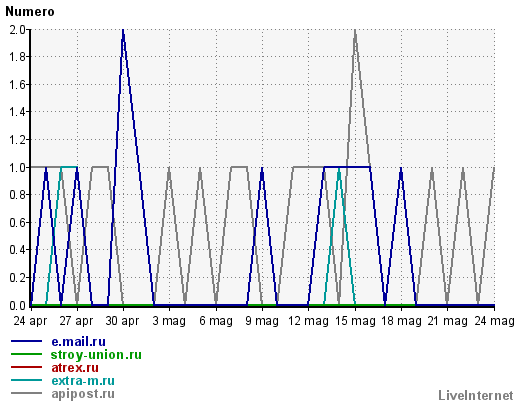Click the stroy-union.ru legend label
Viewport: 520px width, 405px height.
coord(96,355)
